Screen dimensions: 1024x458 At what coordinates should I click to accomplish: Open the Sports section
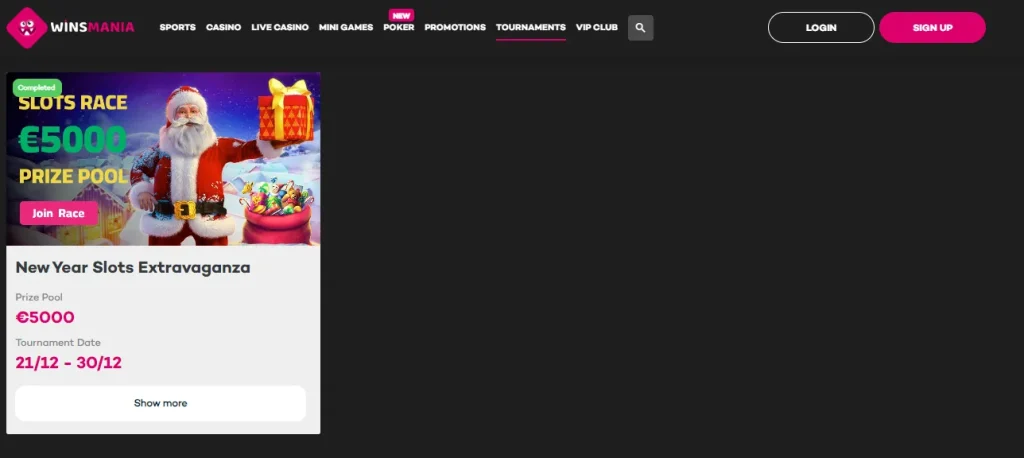(x=177, y=28)
